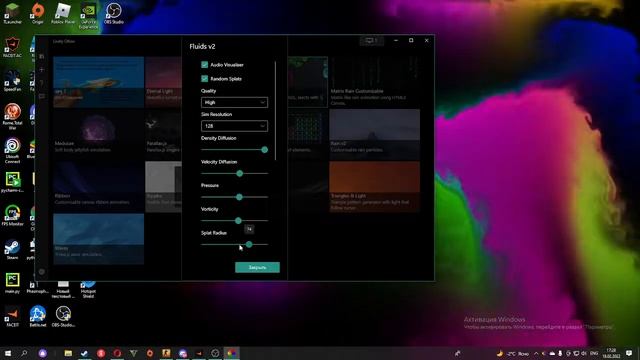Screen dimensions: 640x360
Task: Open OBS Studio desktop icon at top
Action: coord(113,13)
